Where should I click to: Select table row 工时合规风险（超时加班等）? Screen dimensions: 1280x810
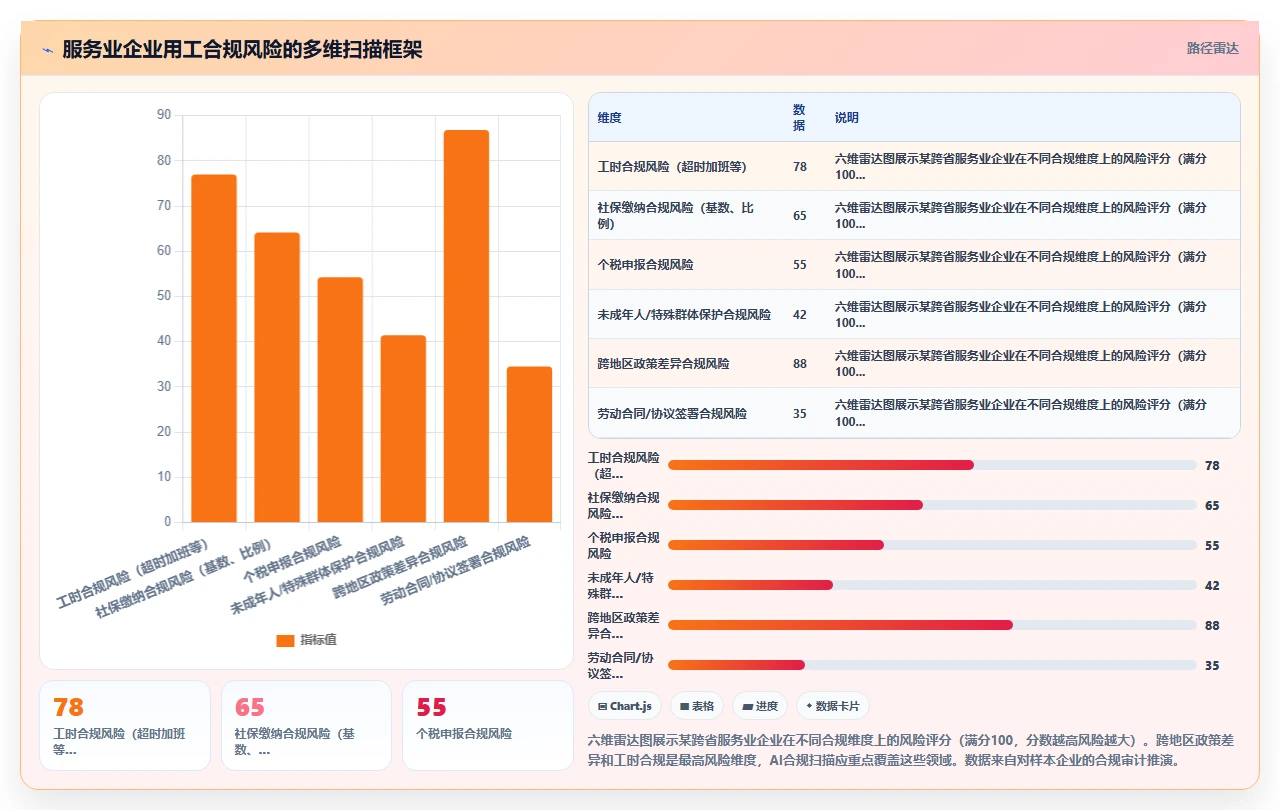click(x=914, y=166)
